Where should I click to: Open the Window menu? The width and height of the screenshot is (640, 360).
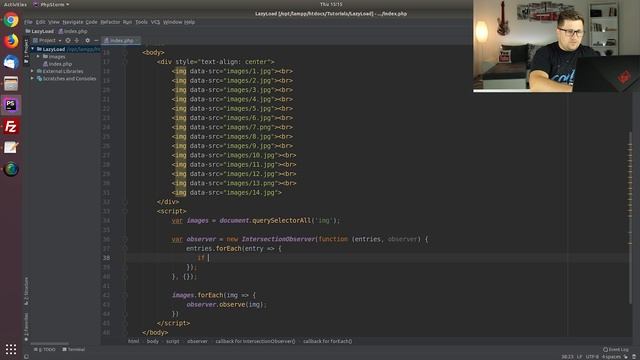click(x=172, y=22)
